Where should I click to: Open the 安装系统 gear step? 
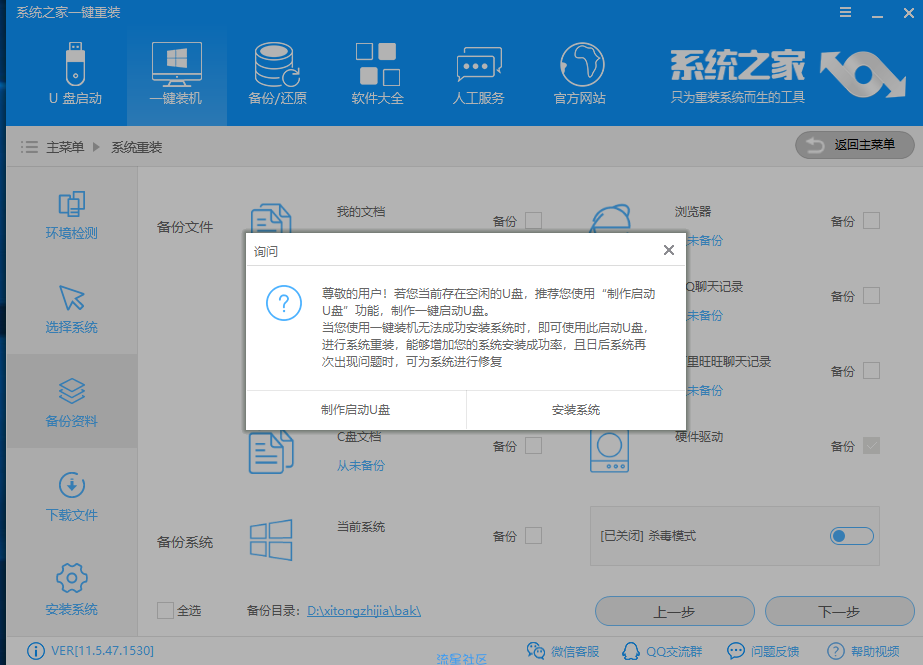(x=72, y=590)
